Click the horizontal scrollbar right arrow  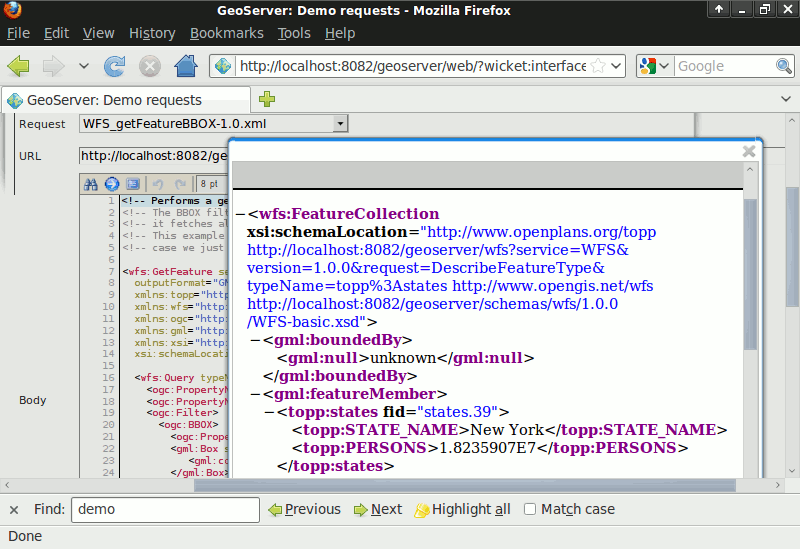pos(778,485)
